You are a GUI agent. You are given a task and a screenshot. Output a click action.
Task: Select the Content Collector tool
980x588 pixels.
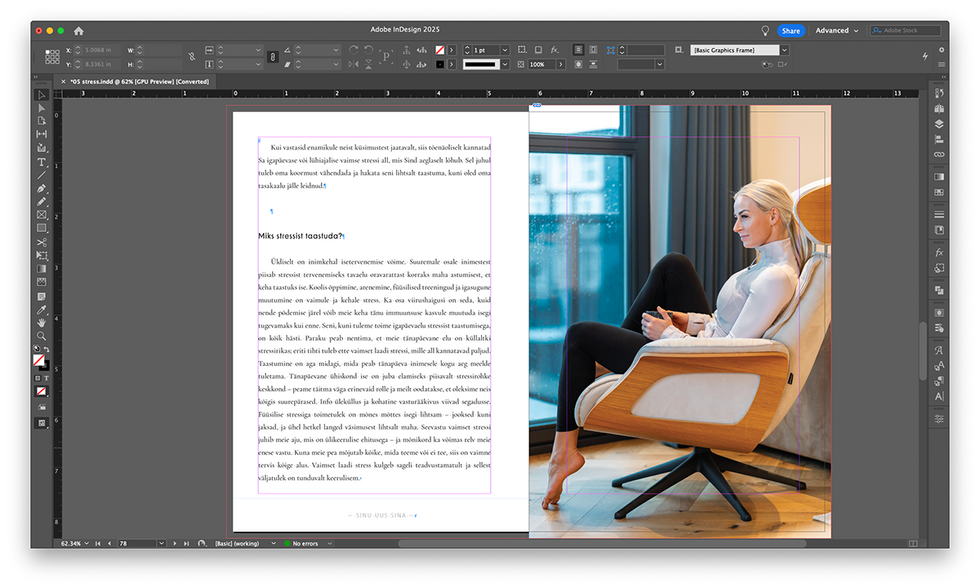[x=41, y=148]
